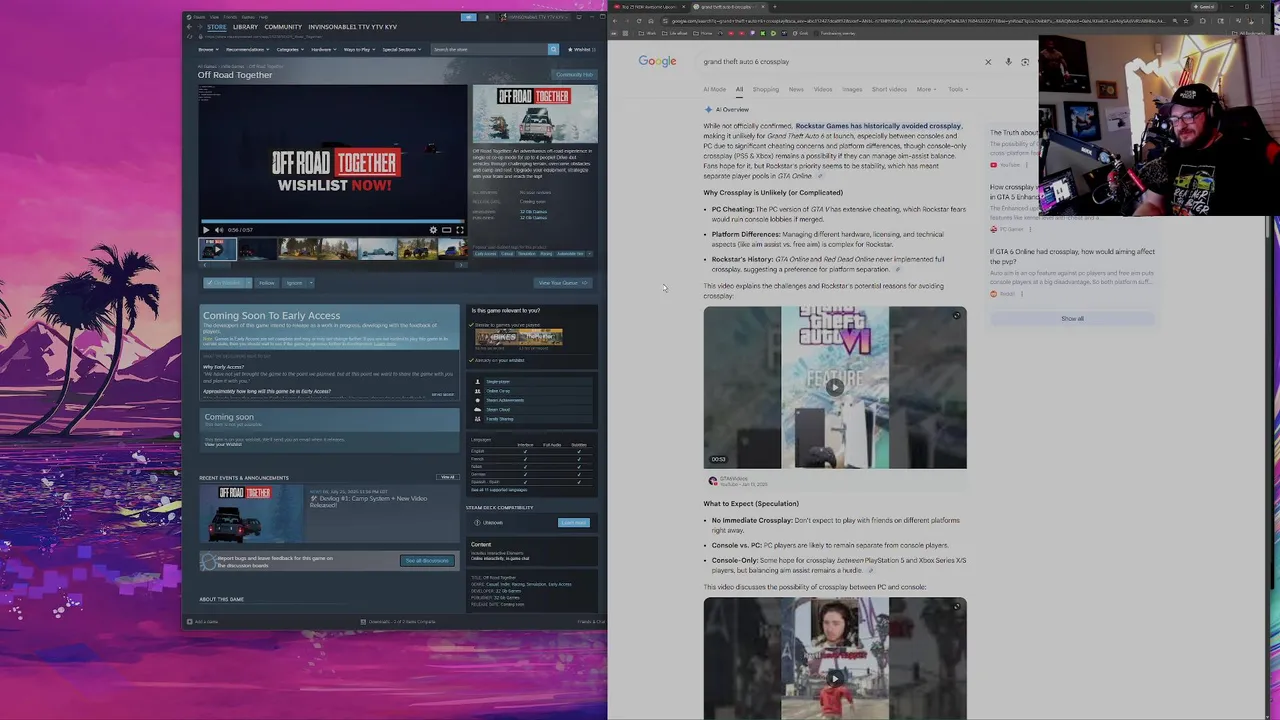The height and width of the screenshot is (720, 1280).
Task: Expand the Hardware menu
Action: [324, 49]
